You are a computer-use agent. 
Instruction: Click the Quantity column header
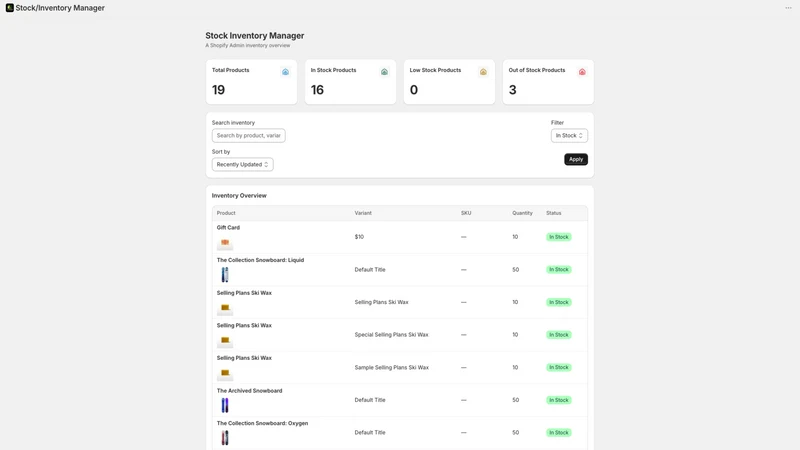click(522, 213)
